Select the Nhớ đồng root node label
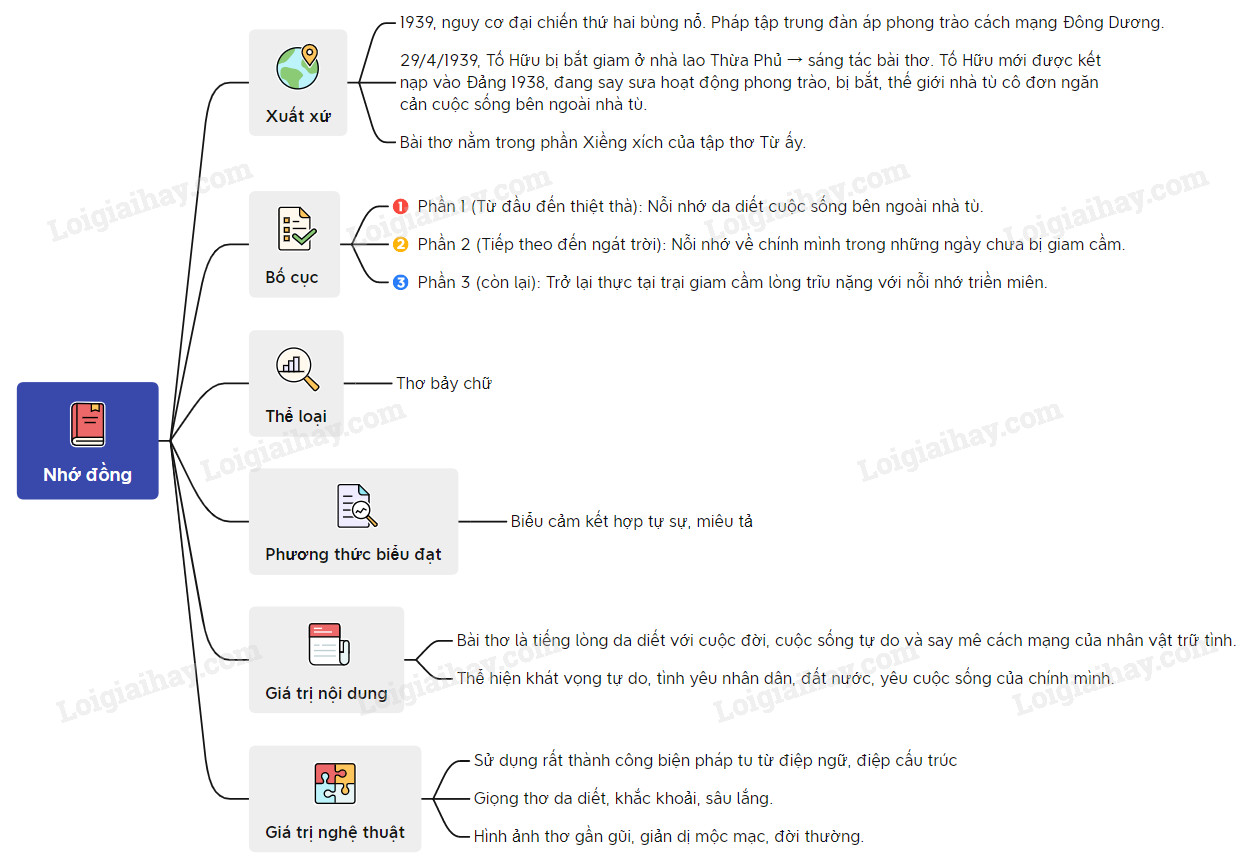This screenshot has width=1252, height=858. coord(87,474)
